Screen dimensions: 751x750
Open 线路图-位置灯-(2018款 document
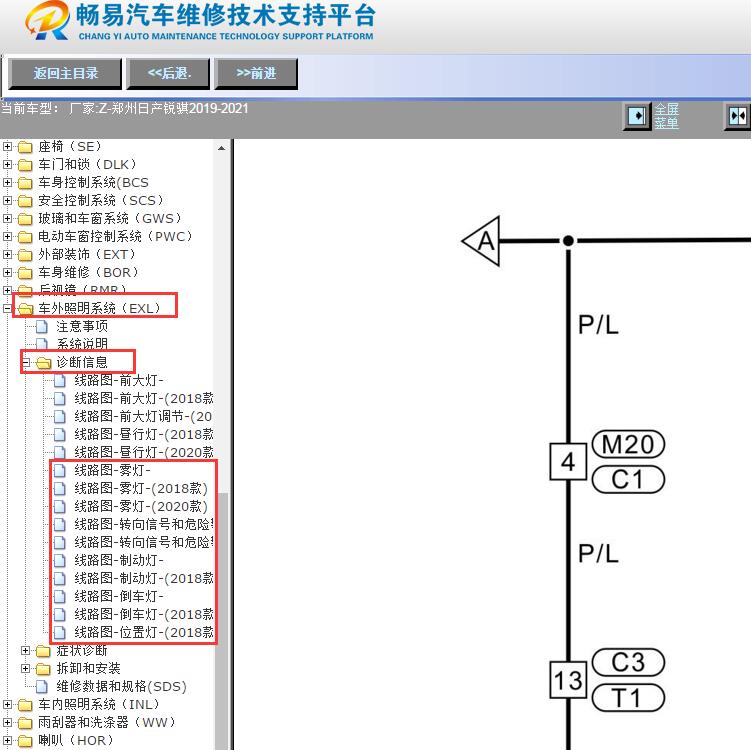144,633
